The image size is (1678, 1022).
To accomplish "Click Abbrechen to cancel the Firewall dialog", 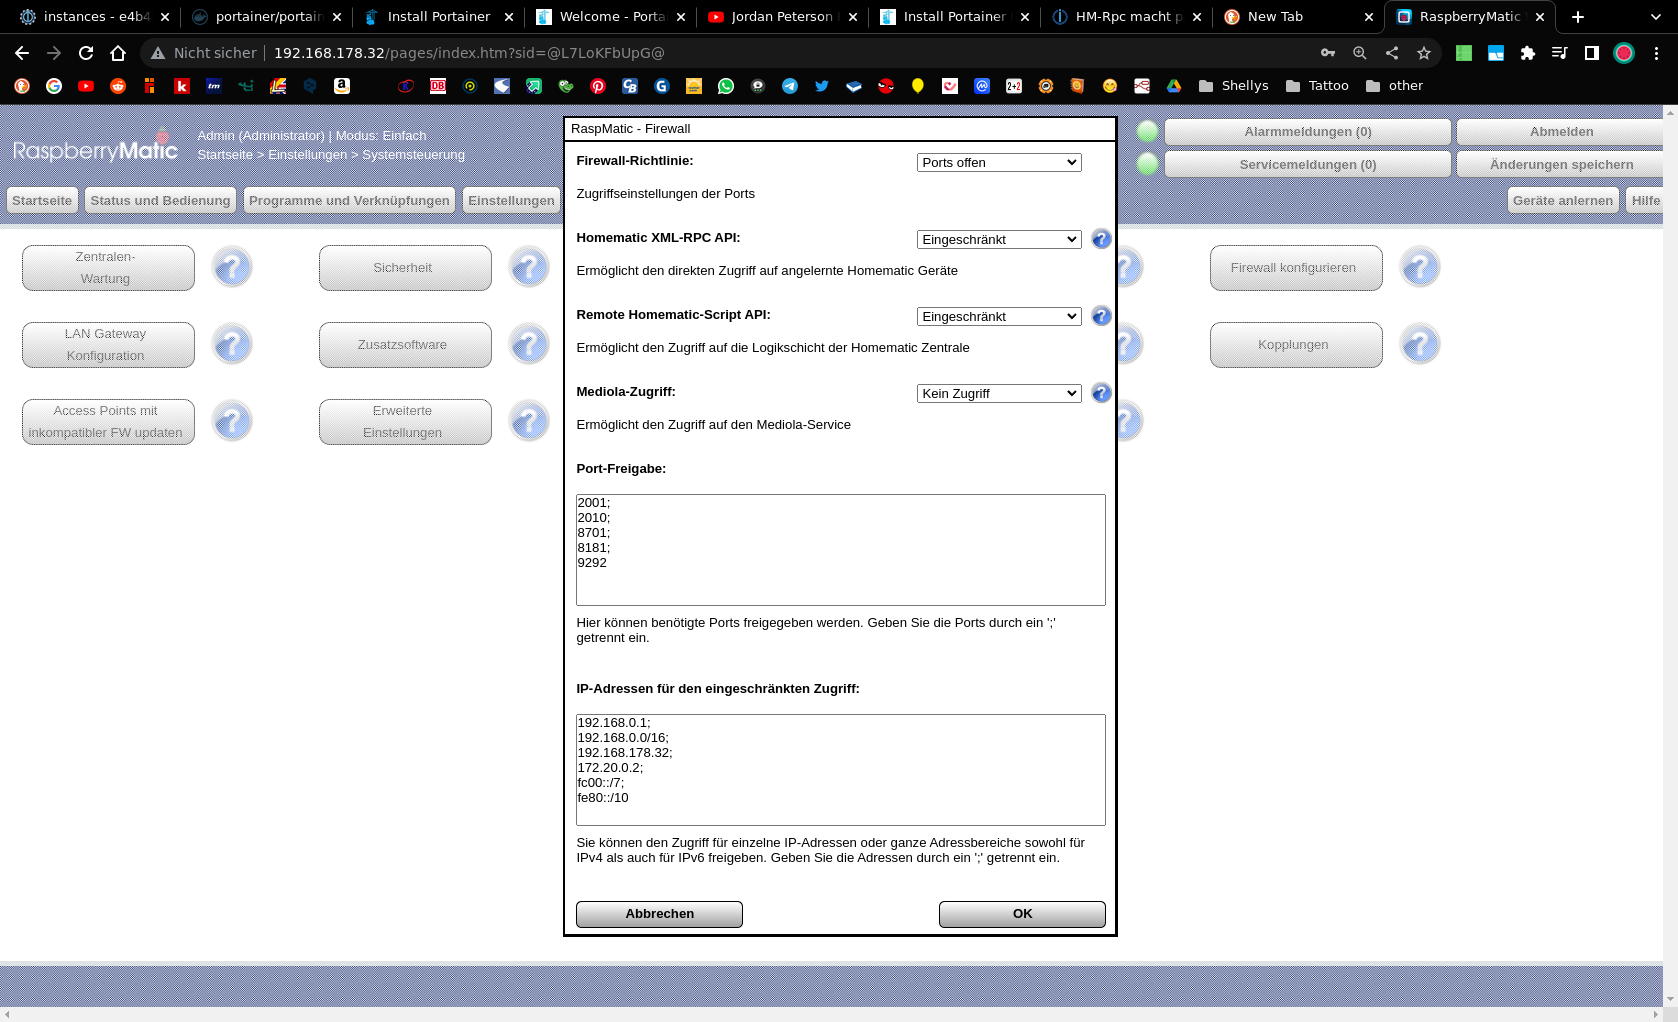I will (659, 914).
